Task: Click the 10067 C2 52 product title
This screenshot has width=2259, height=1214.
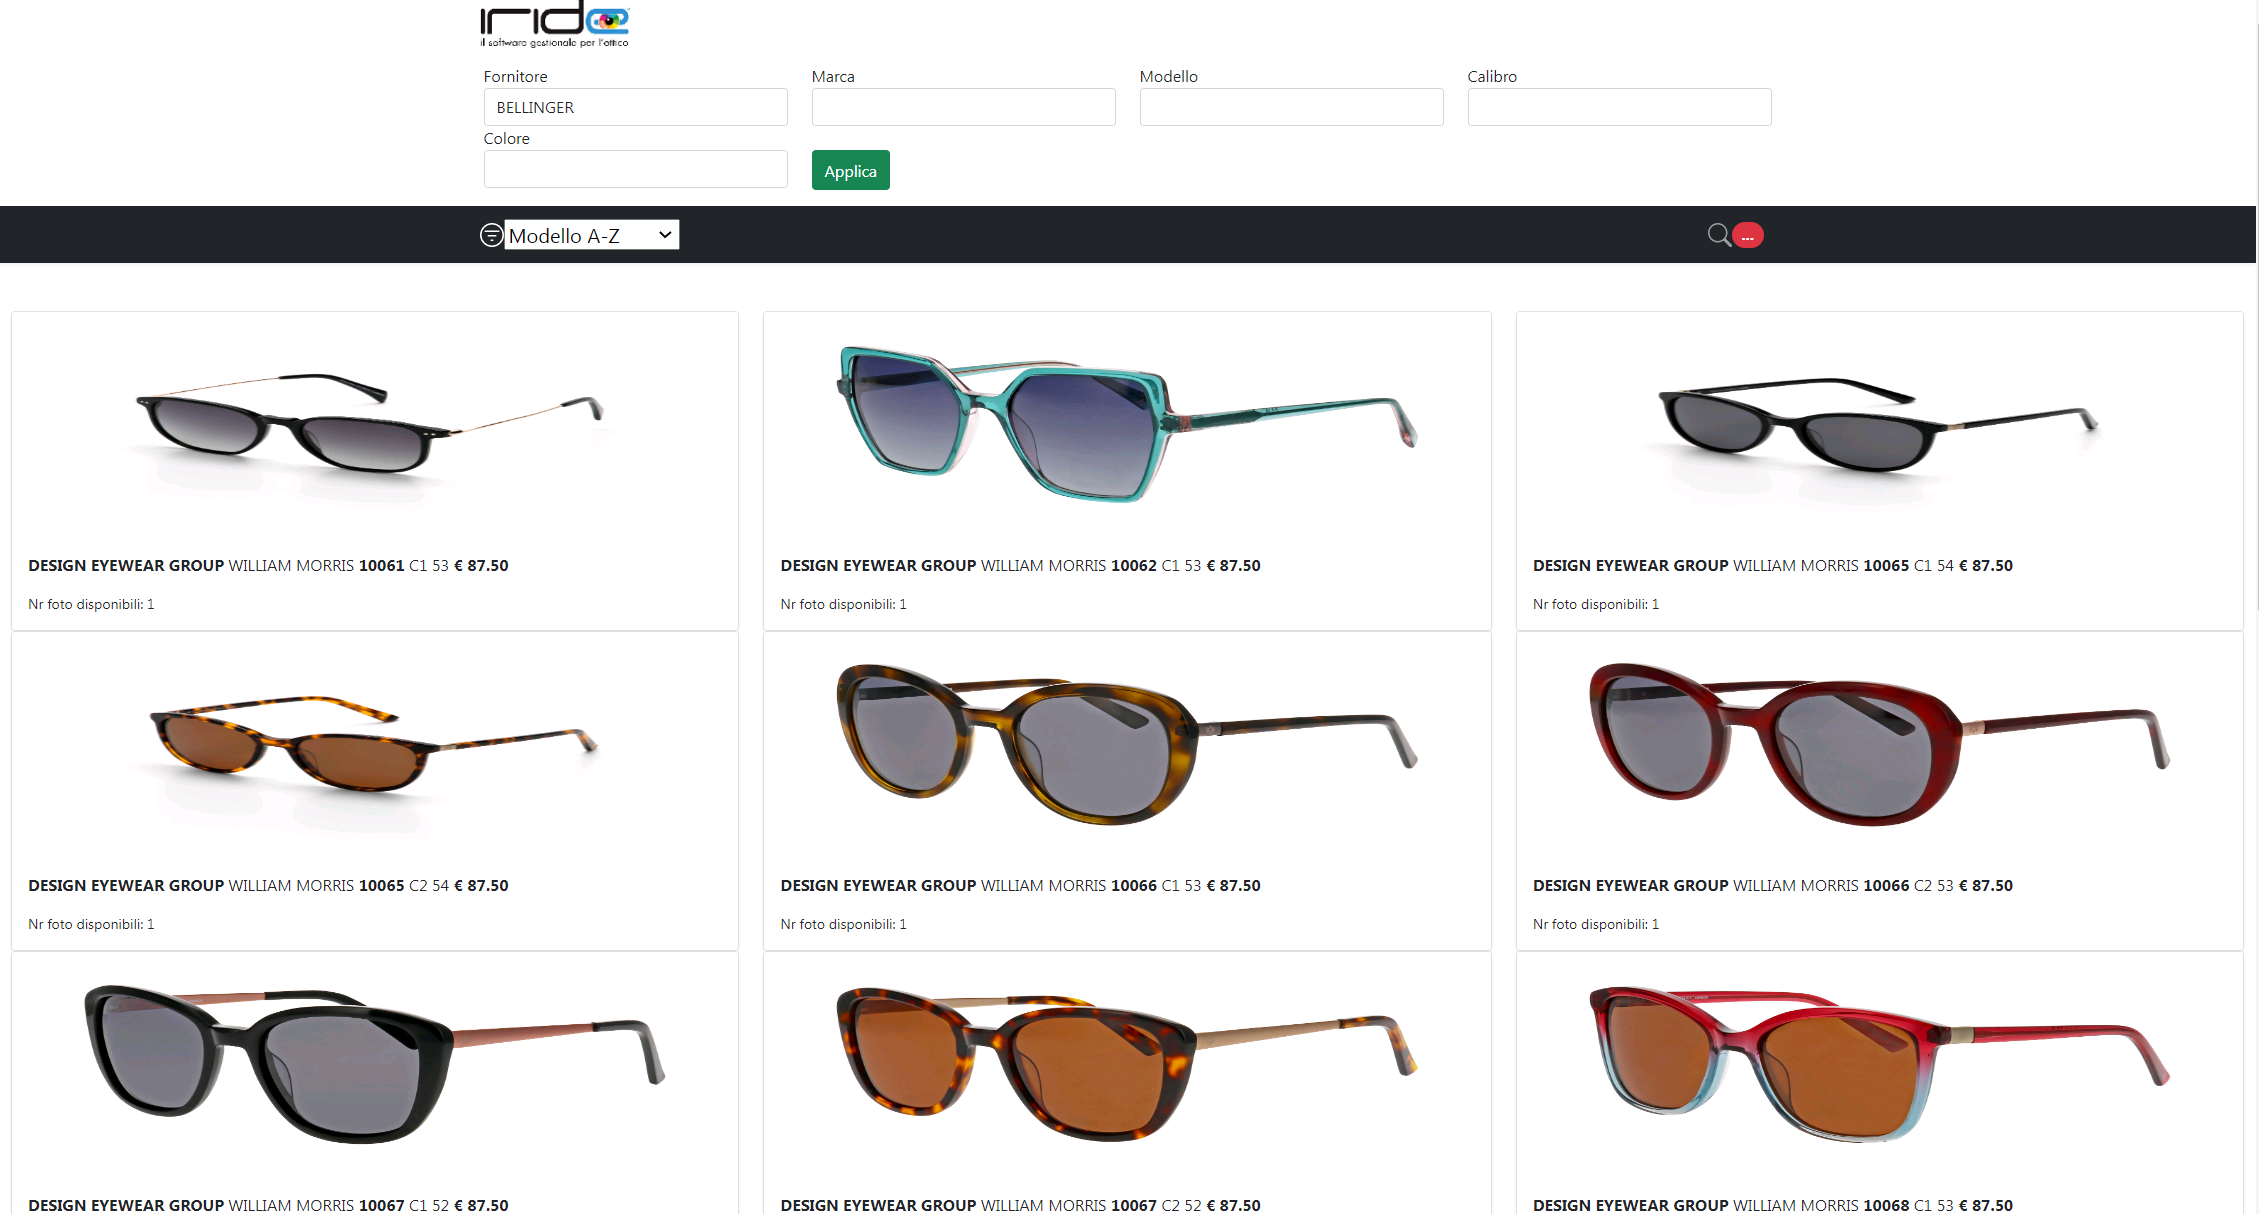Action: 1020,1205
